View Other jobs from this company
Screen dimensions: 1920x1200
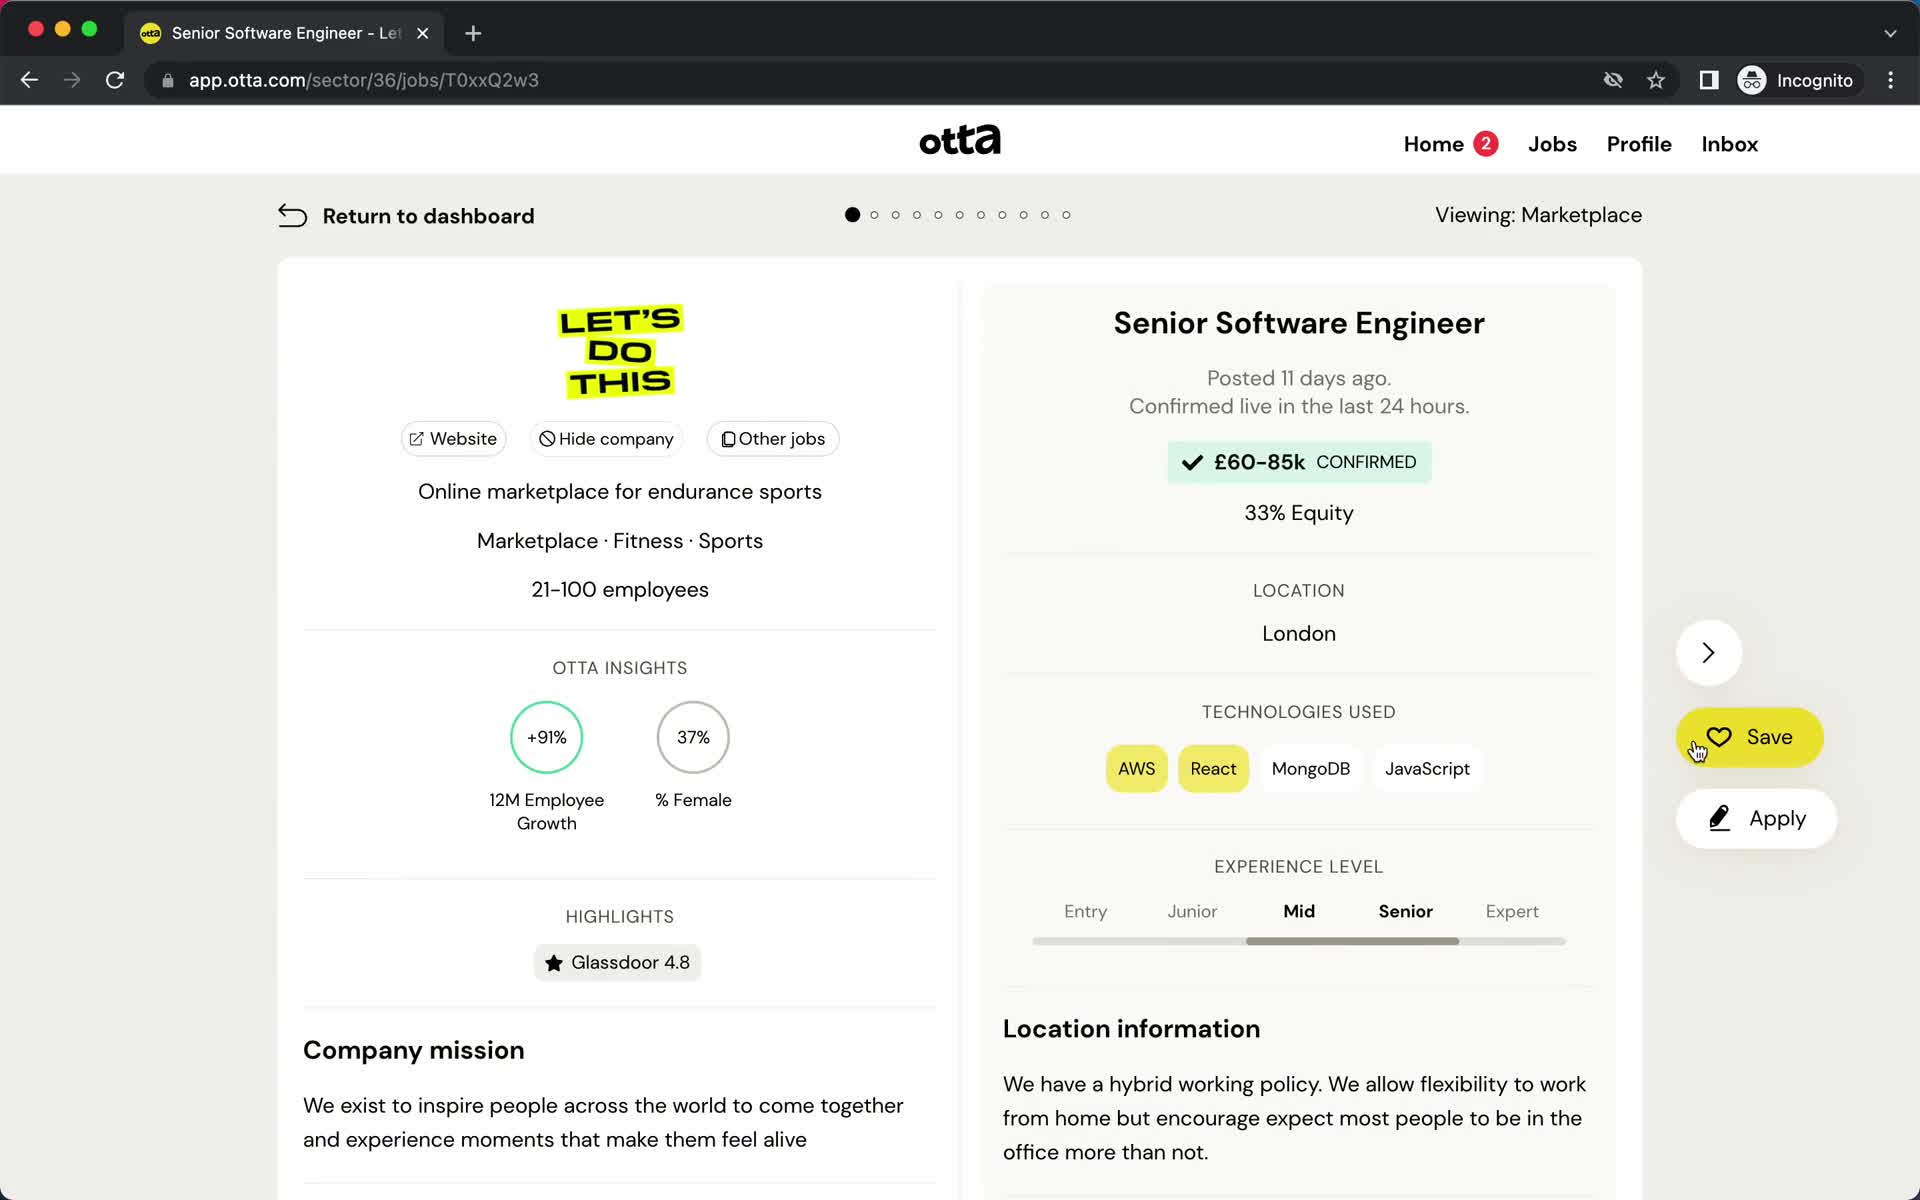tap(773, 439)
